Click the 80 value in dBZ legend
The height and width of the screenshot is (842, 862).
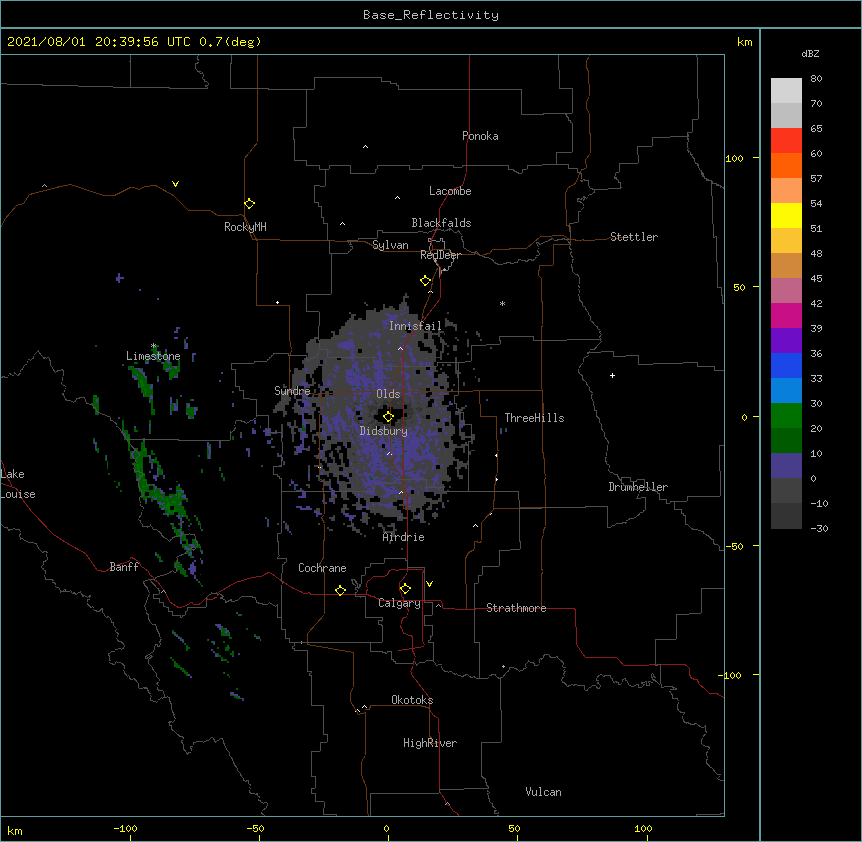[816, 79]
